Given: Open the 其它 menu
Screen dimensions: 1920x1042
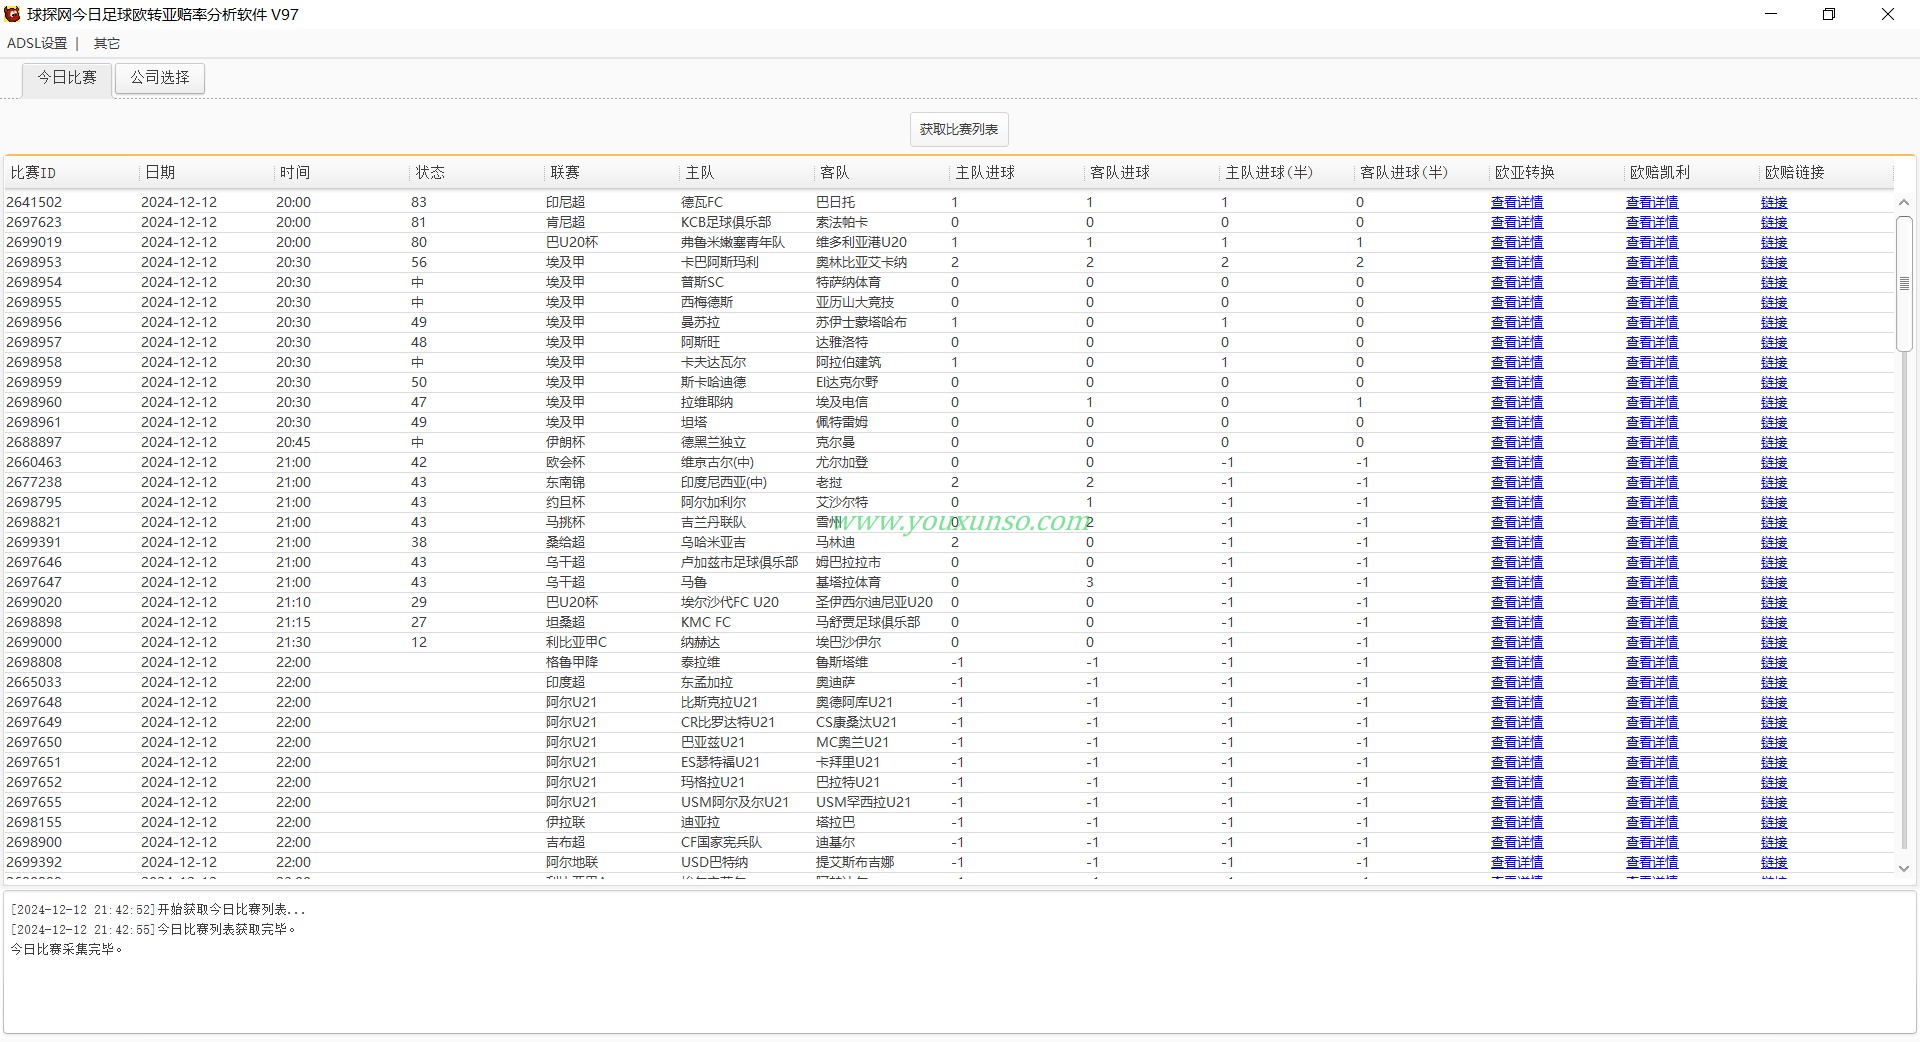Looking at the screenshot, I should click(107, 43).
